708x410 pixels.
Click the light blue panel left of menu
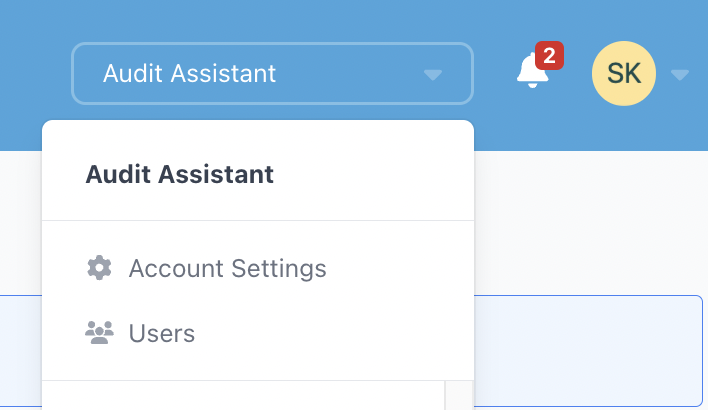click(21, 351)
